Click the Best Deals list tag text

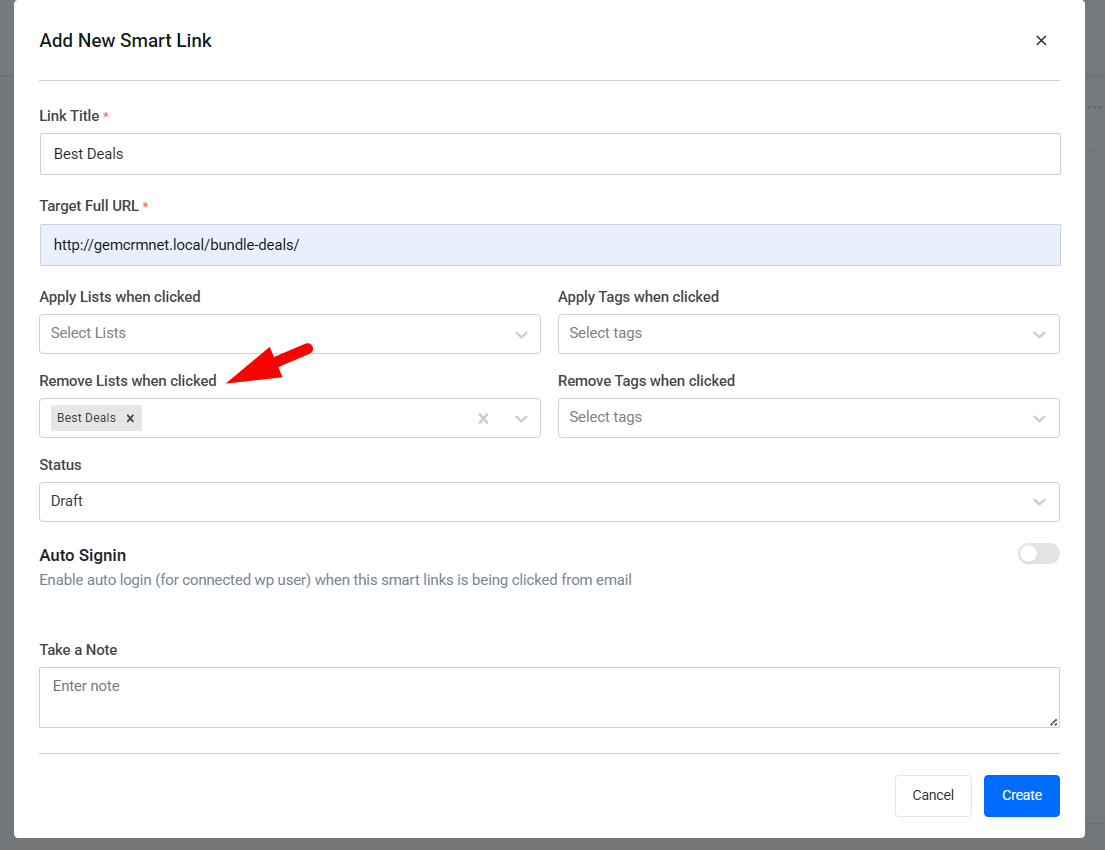point(86,418)
